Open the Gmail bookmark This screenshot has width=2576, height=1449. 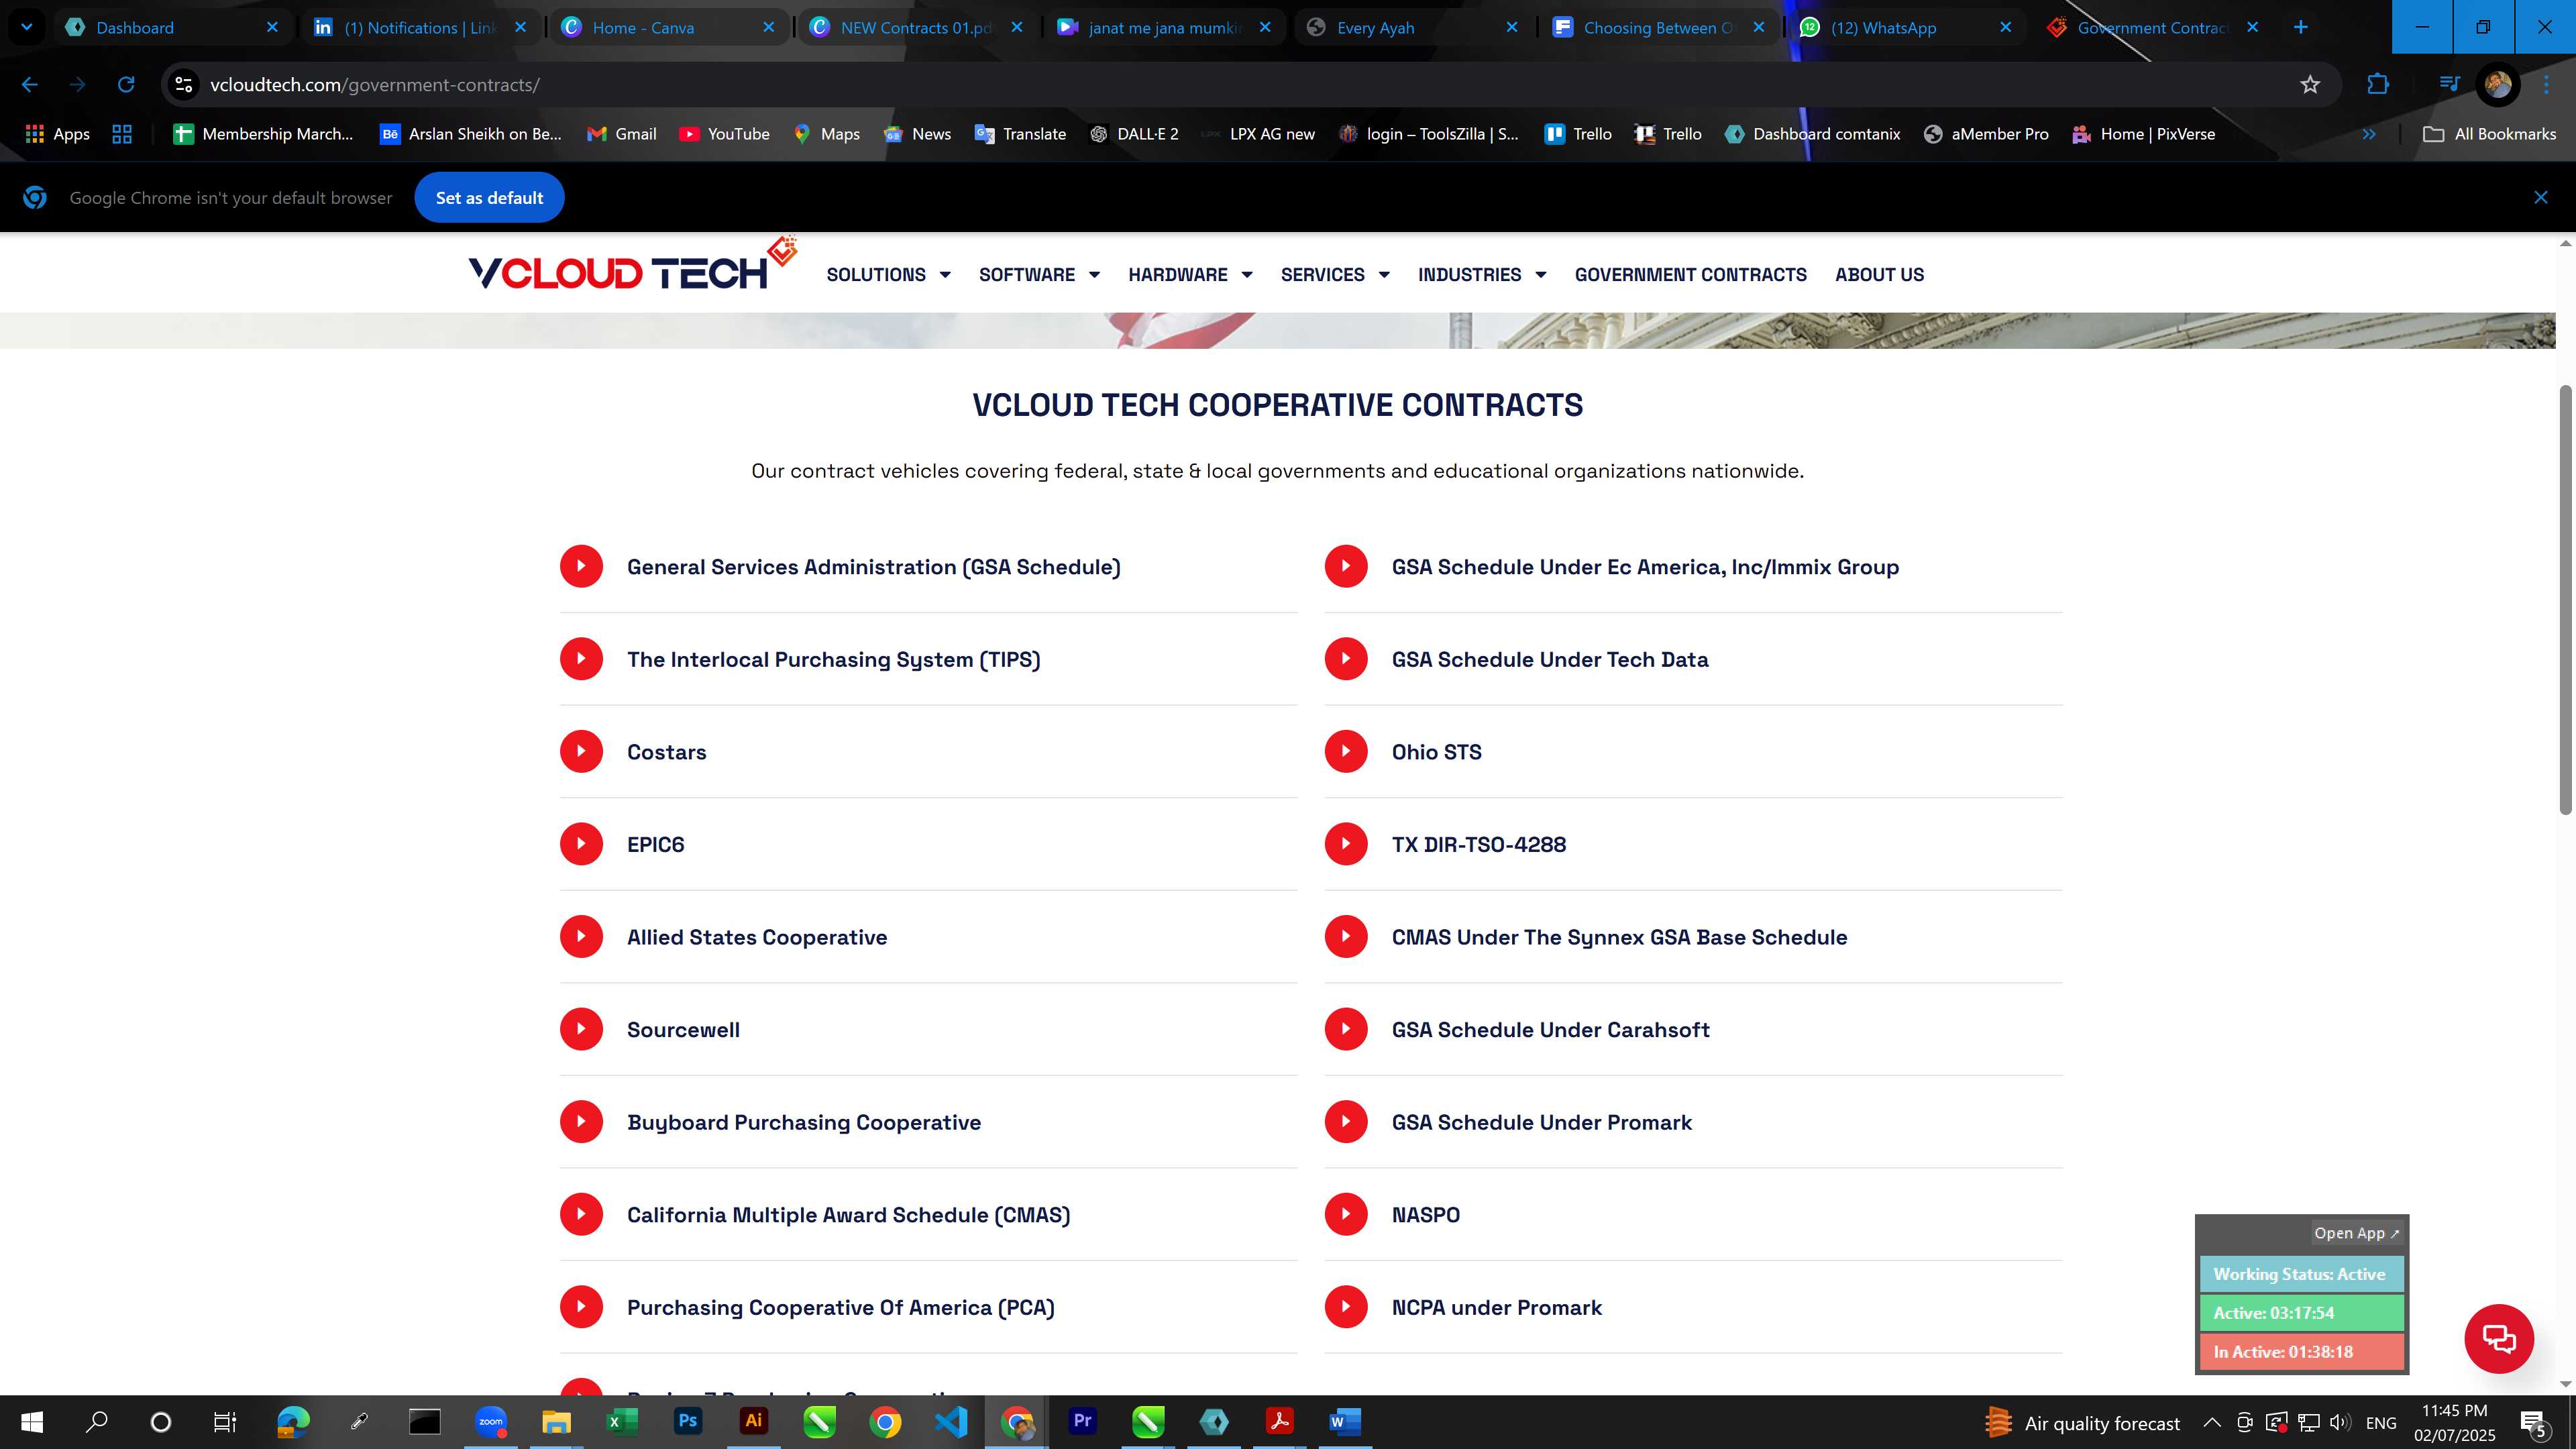tap(621, 134)
